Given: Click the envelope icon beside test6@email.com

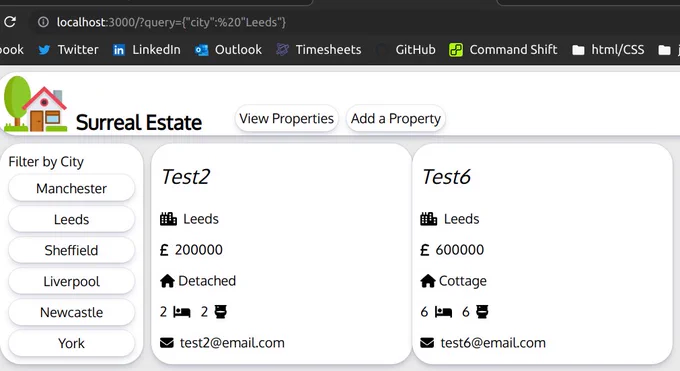Looking at the screenshot, I should tap(427, 343).
